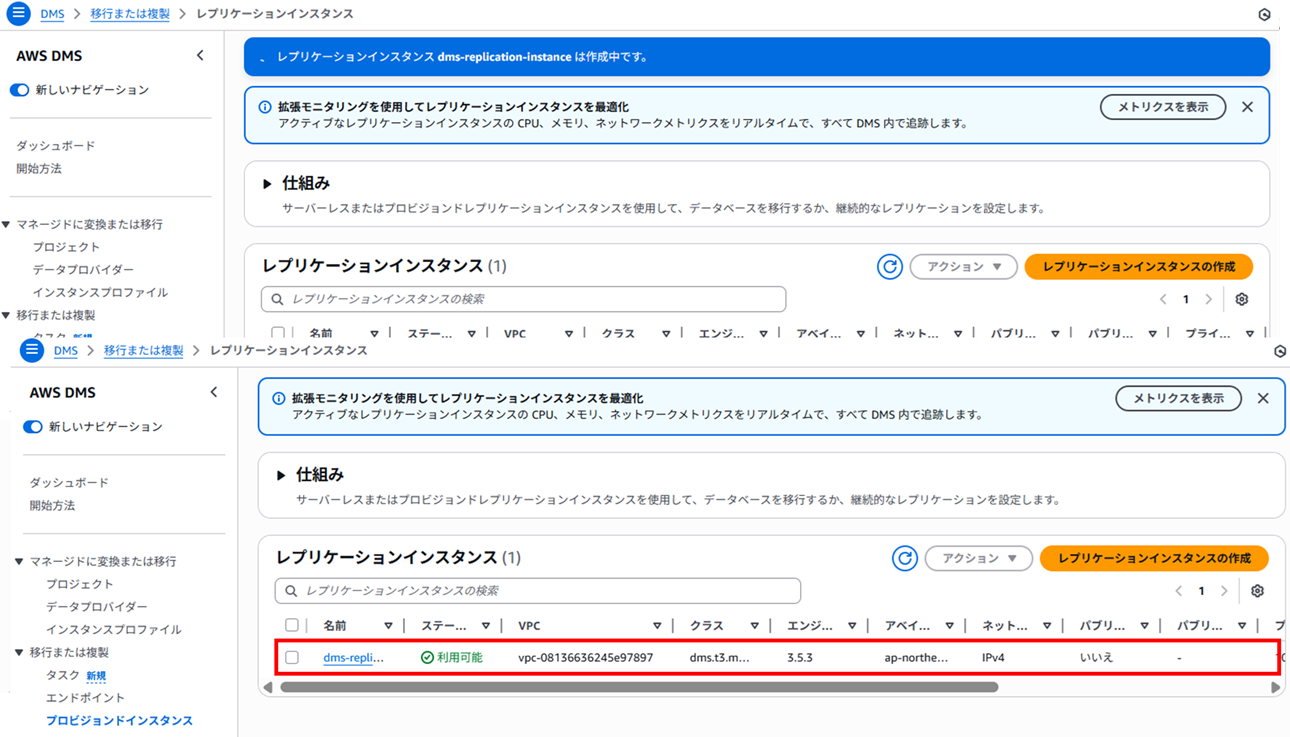Image resolution: width=1290 pixels, height=737 pixels.
Task: Open table preferences gear in the lower screenshot
Action: 1257,591
